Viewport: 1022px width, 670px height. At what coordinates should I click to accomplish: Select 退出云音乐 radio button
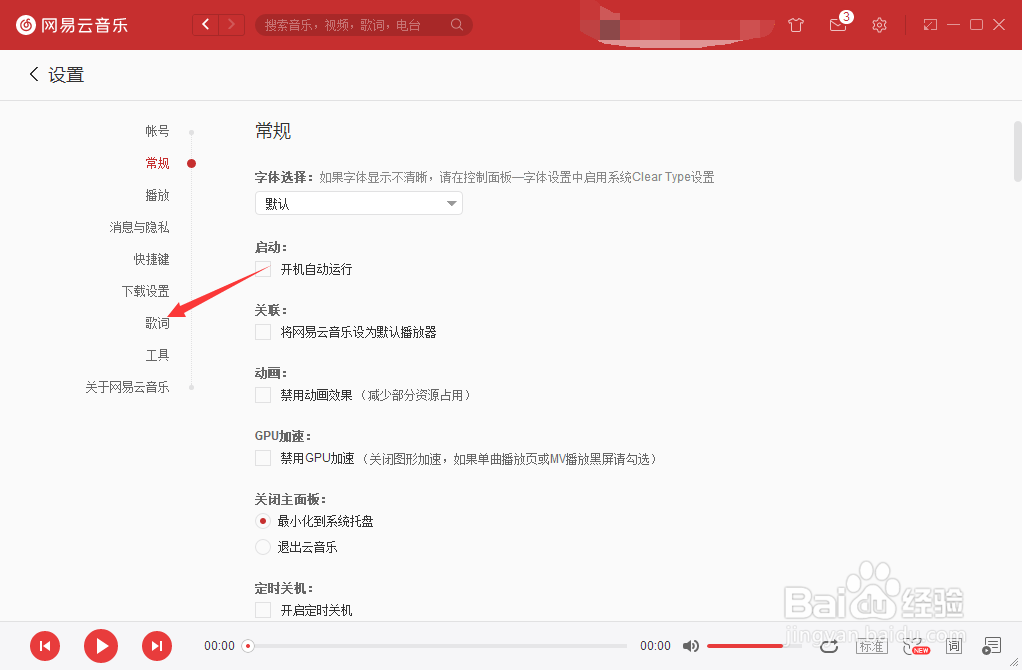[262, 547]
